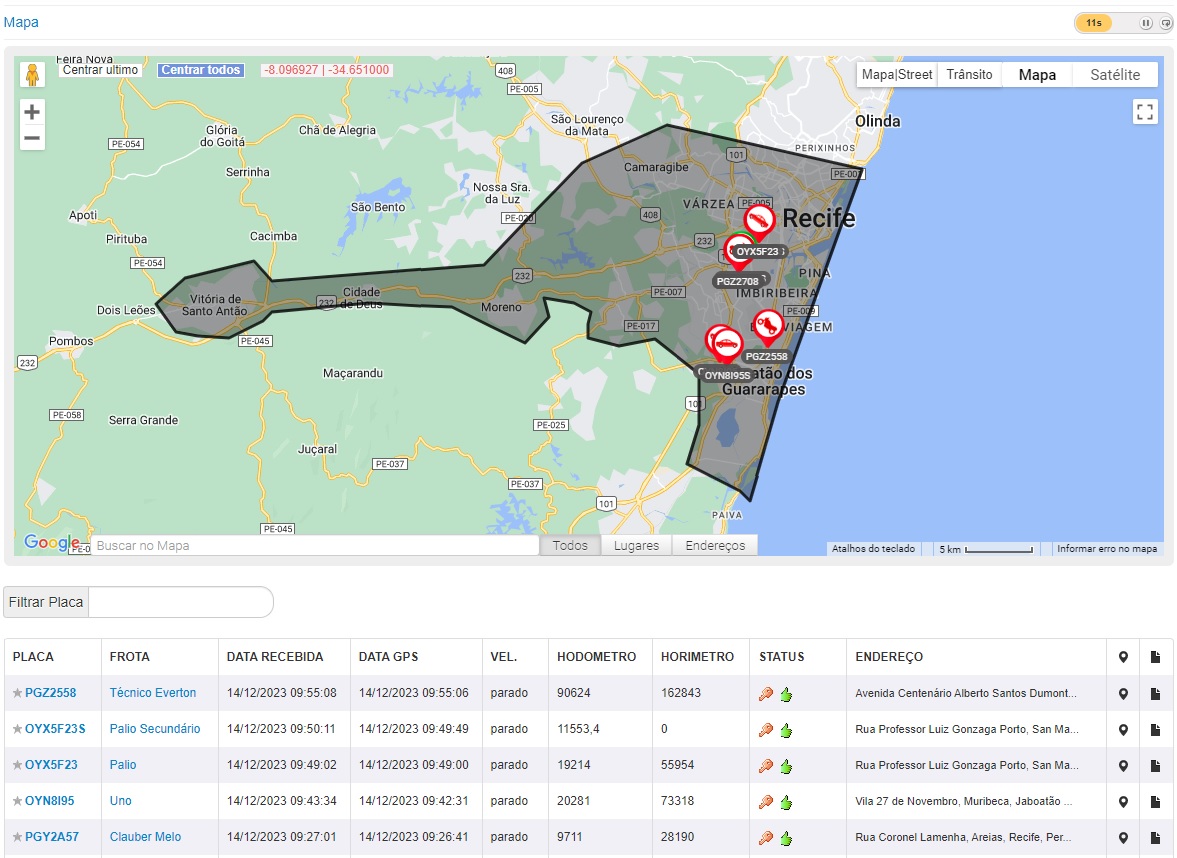This screenshot has width=1177, height=858.
Task: Select the Todos search filter
Action: [570, 546]
